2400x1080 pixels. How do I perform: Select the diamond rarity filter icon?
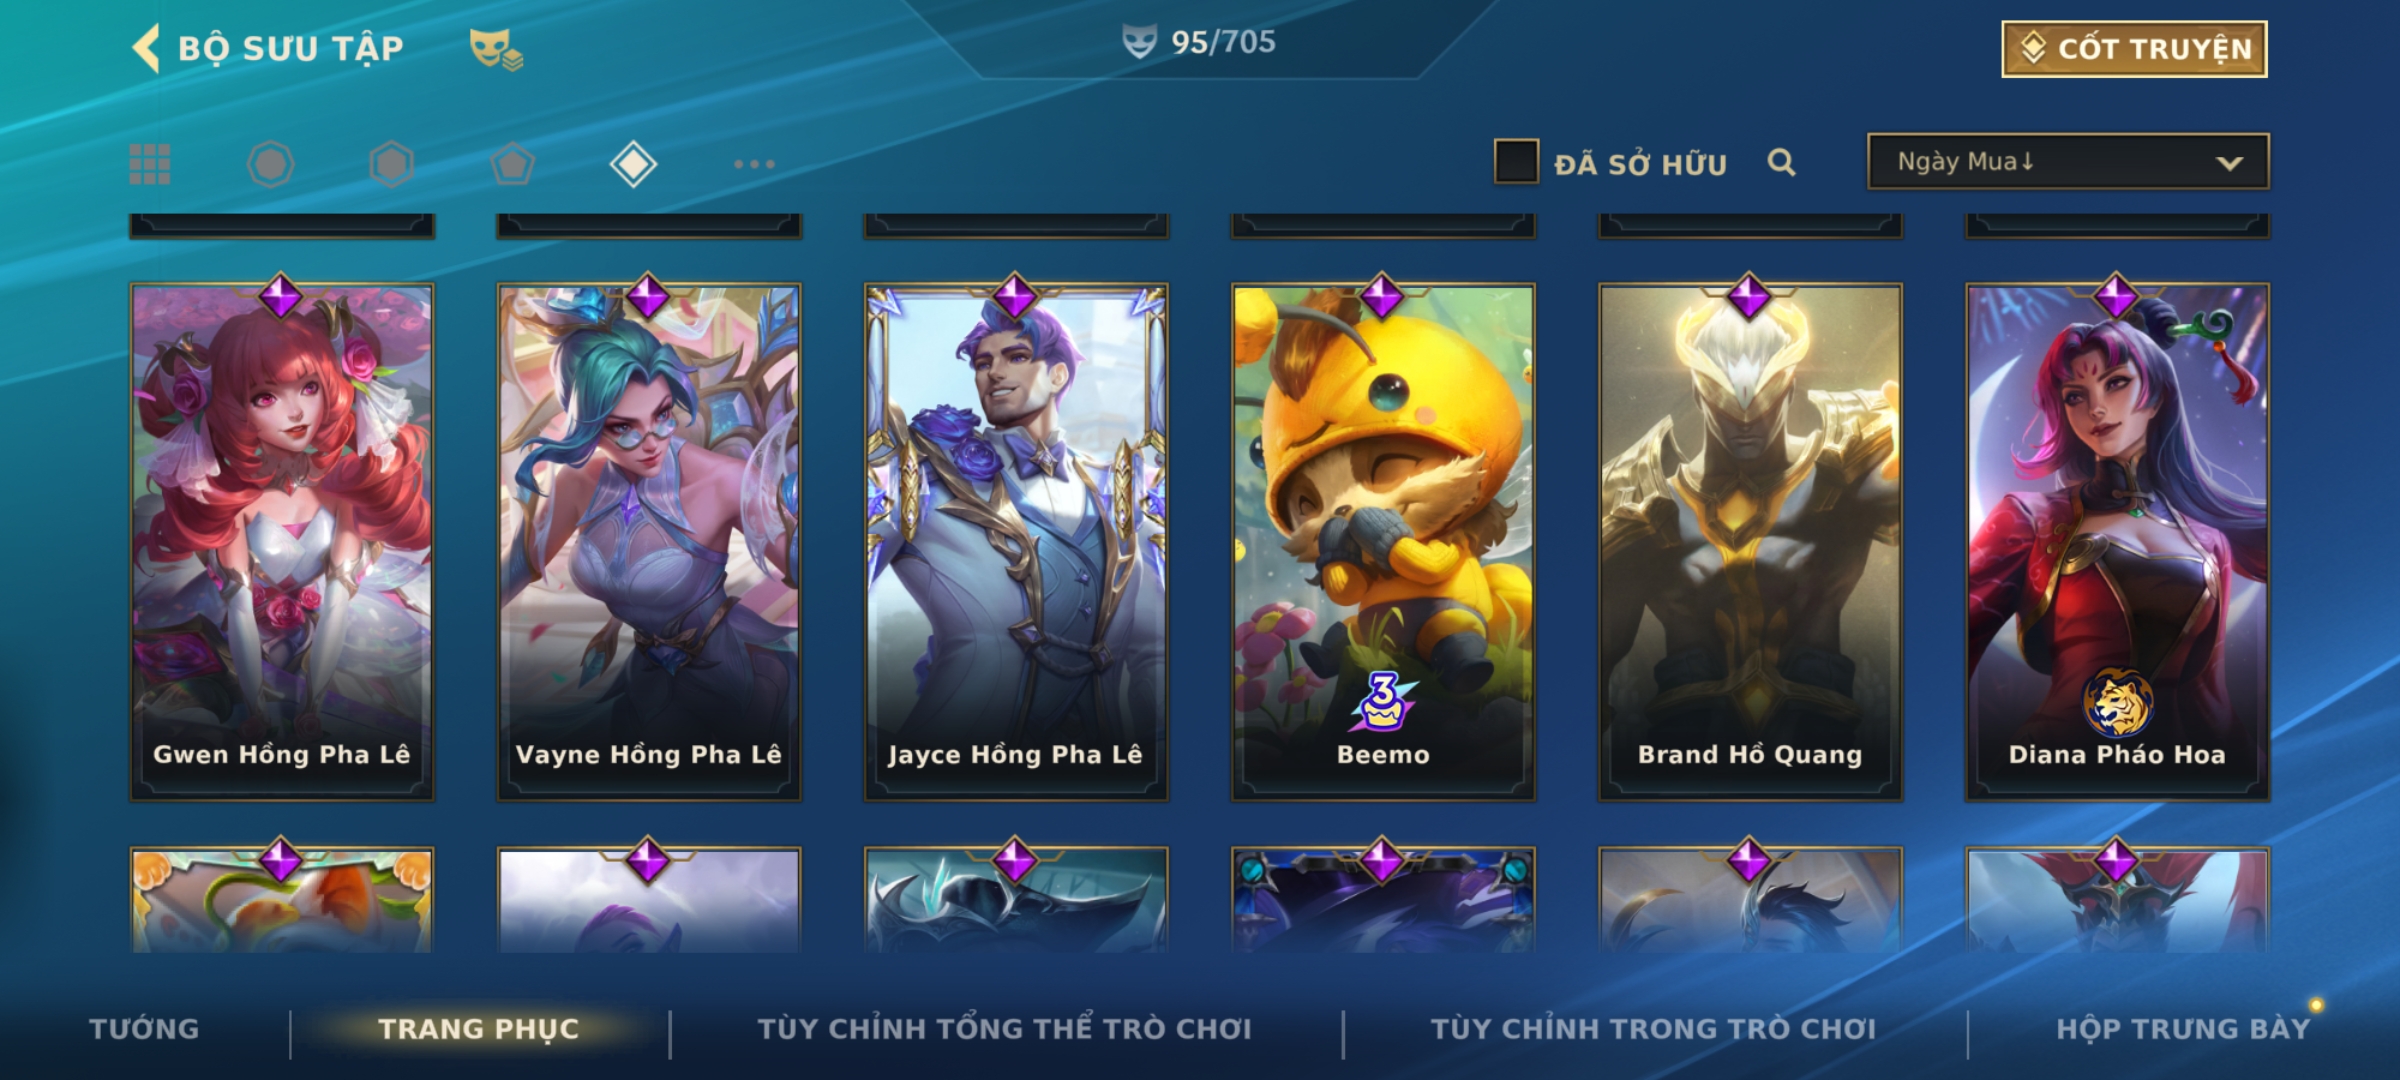click(633, 164)
